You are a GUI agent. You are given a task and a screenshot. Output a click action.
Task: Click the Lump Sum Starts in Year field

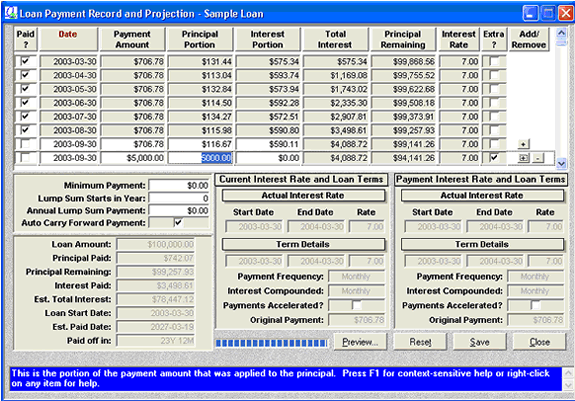point(179,198)
